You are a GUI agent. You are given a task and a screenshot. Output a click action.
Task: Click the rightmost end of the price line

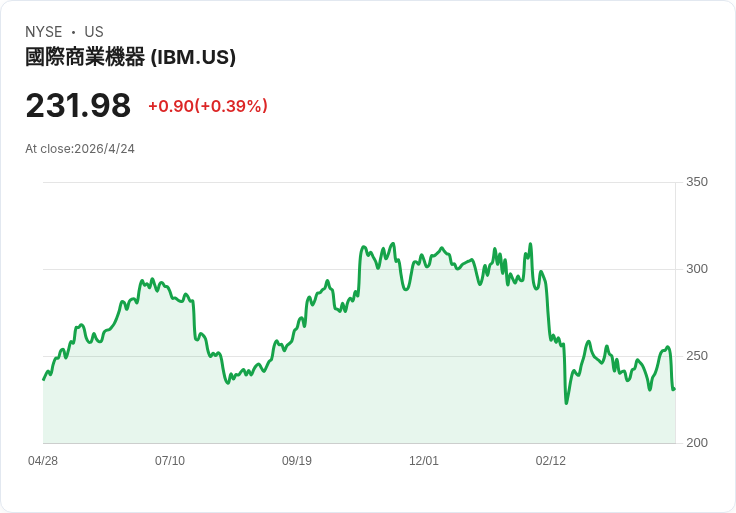(674, 389)
